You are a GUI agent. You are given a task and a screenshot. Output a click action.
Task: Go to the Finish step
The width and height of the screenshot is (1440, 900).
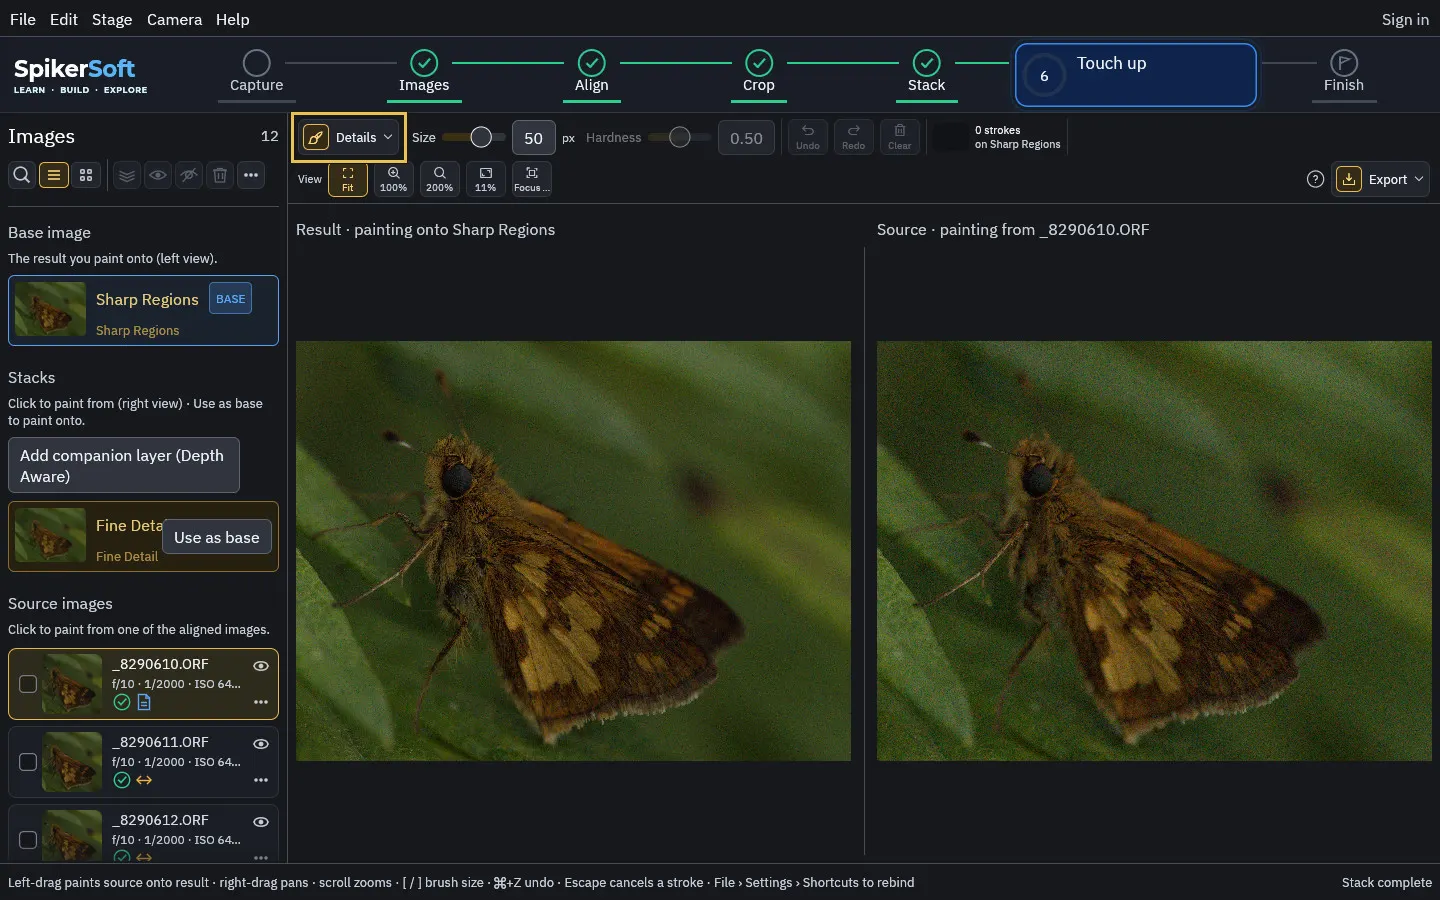coord(1344,73)
